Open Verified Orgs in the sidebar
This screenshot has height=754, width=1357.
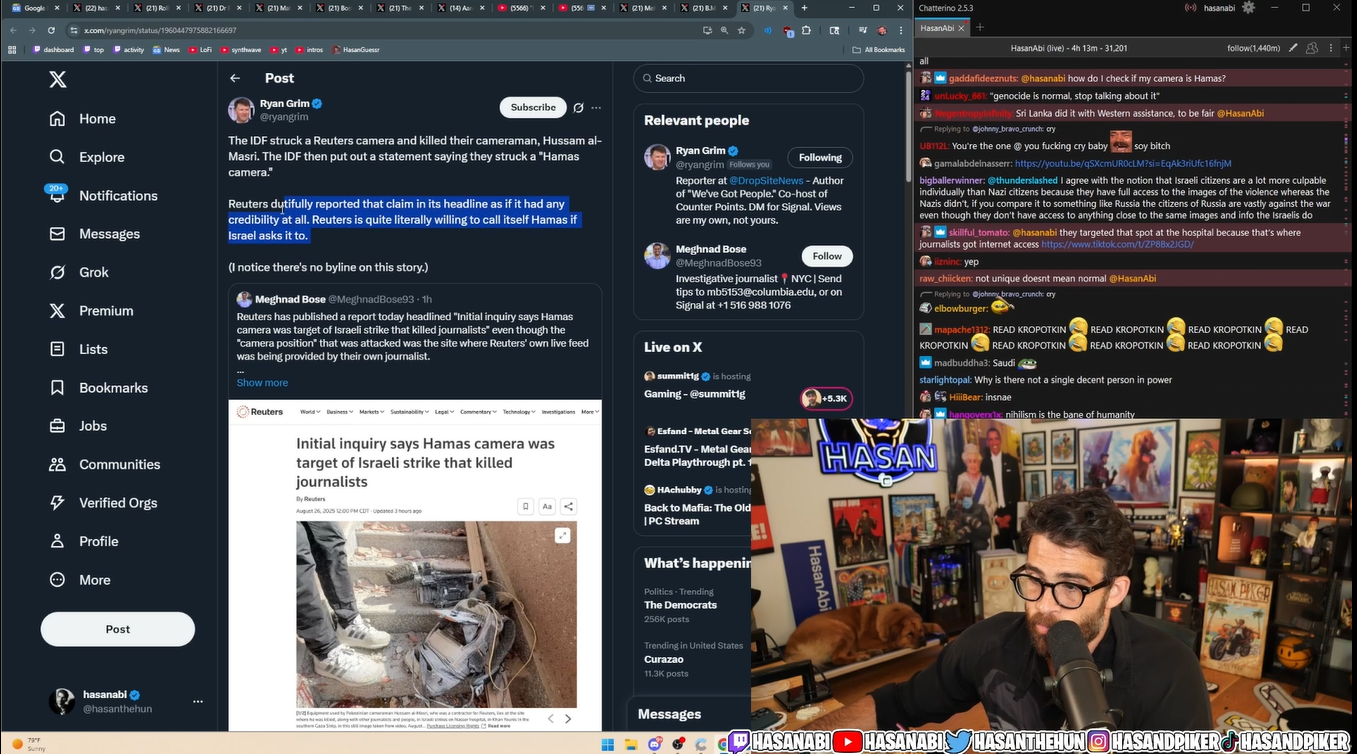[x=103, y=503]
